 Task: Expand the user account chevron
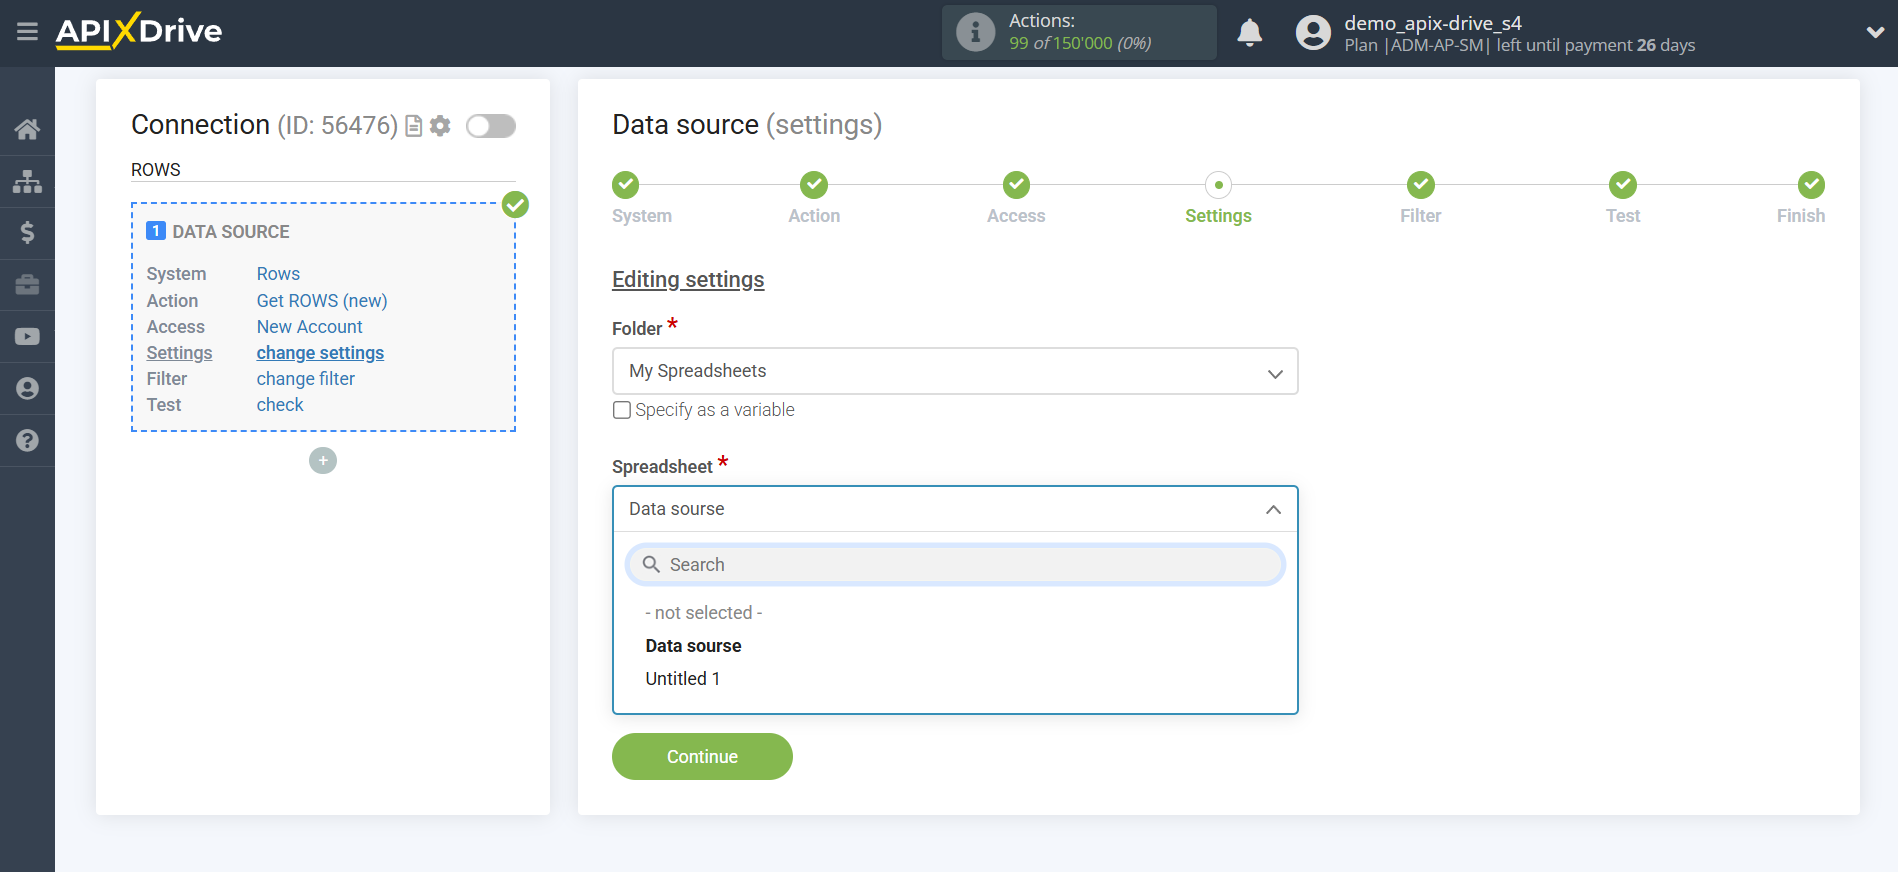[1875, 33]
